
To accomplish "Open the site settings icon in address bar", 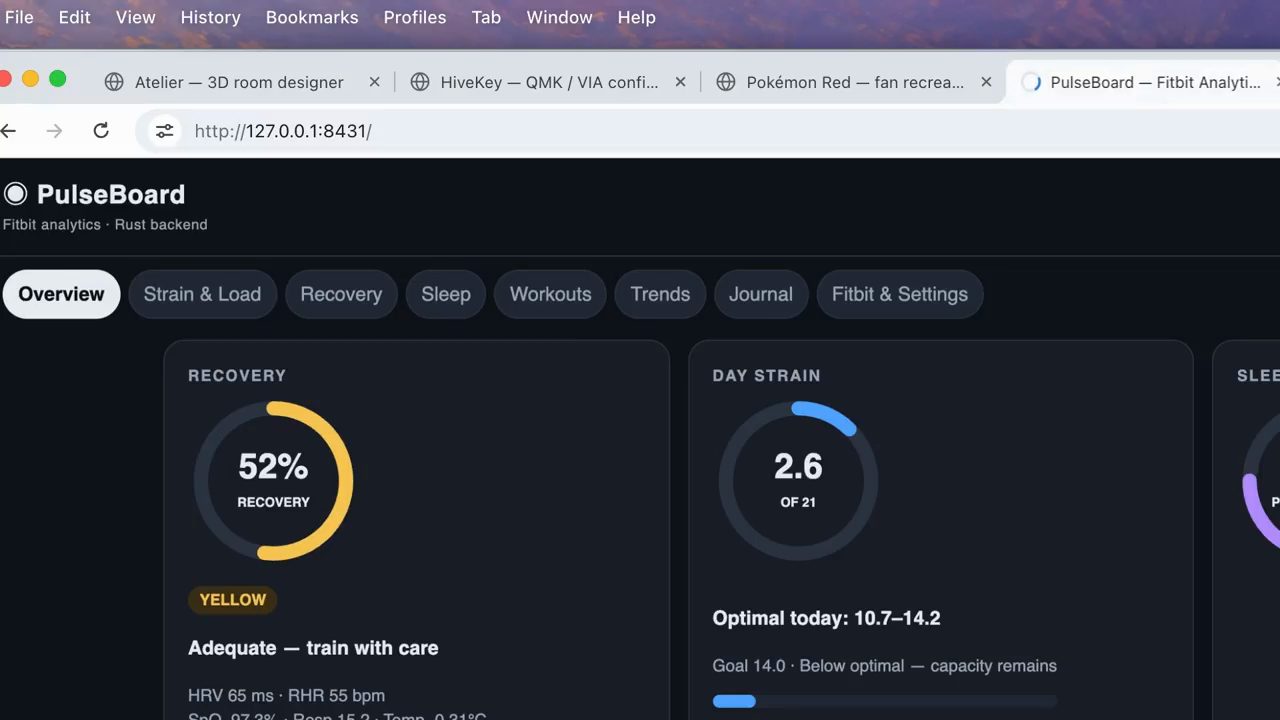I will click(164, 131).
